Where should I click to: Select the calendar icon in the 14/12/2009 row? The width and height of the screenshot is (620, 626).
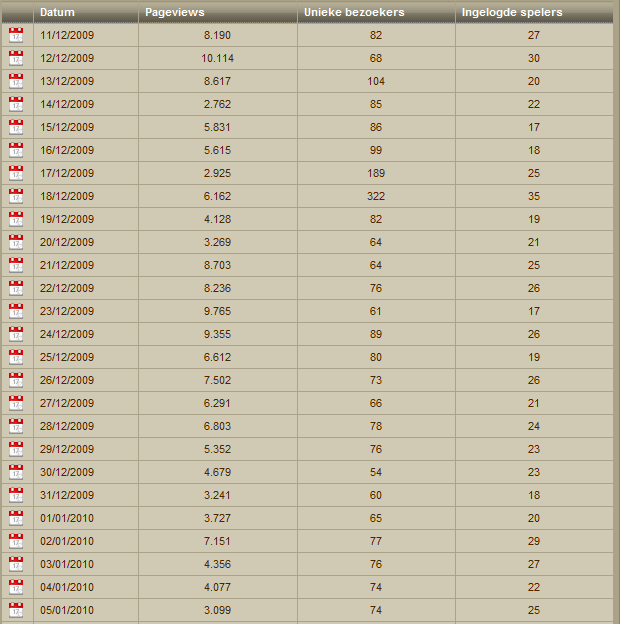16,104
